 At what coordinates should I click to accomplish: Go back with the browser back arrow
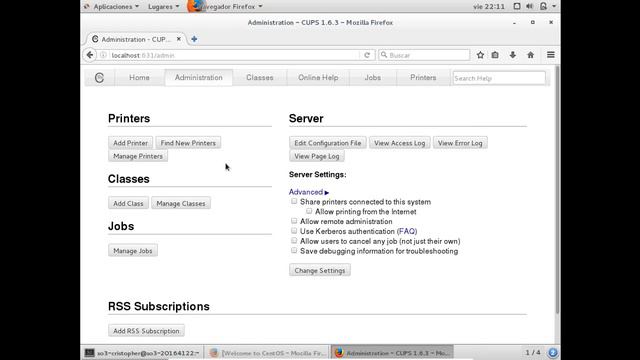click(x=90, y=55)
